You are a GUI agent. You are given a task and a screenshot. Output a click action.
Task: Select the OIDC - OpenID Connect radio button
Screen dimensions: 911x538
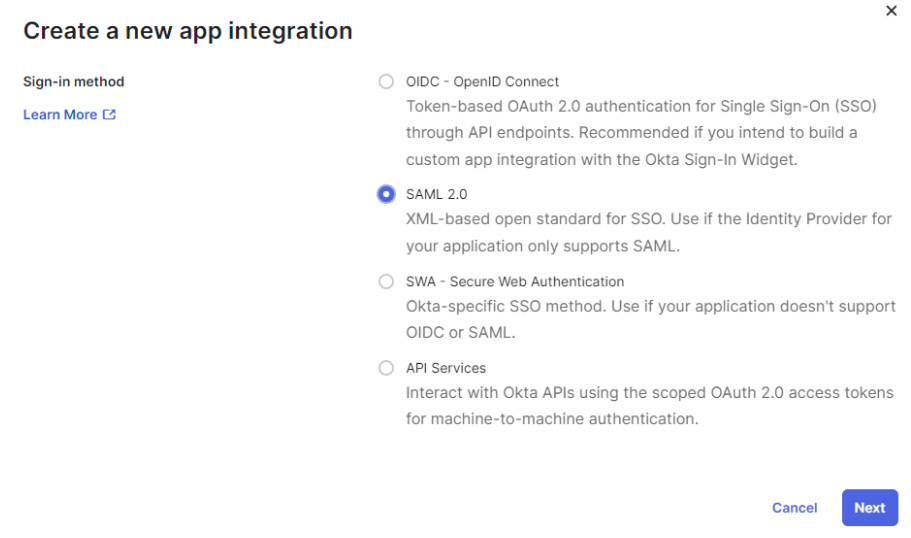386,82
